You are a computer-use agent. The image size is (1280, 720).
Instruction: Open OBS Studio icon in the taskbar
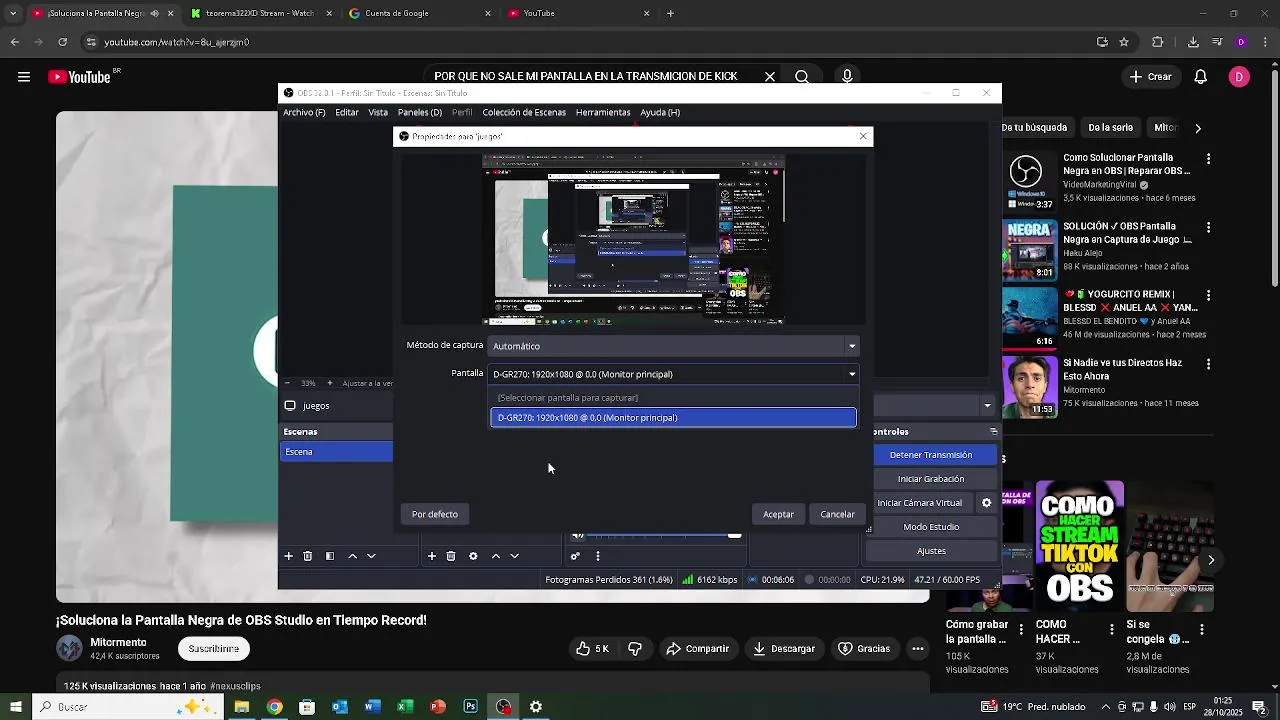click(503, 707)
